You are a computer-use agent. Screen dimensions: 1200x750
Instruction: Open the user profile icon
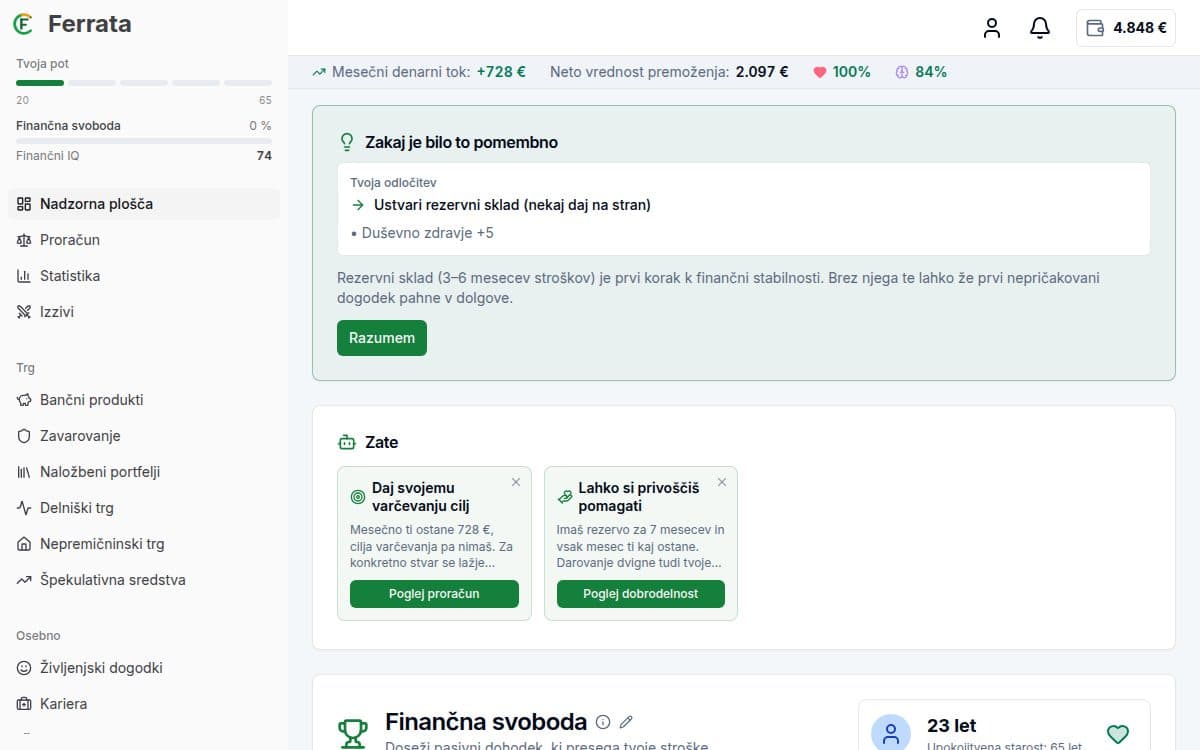coord(992,28)
